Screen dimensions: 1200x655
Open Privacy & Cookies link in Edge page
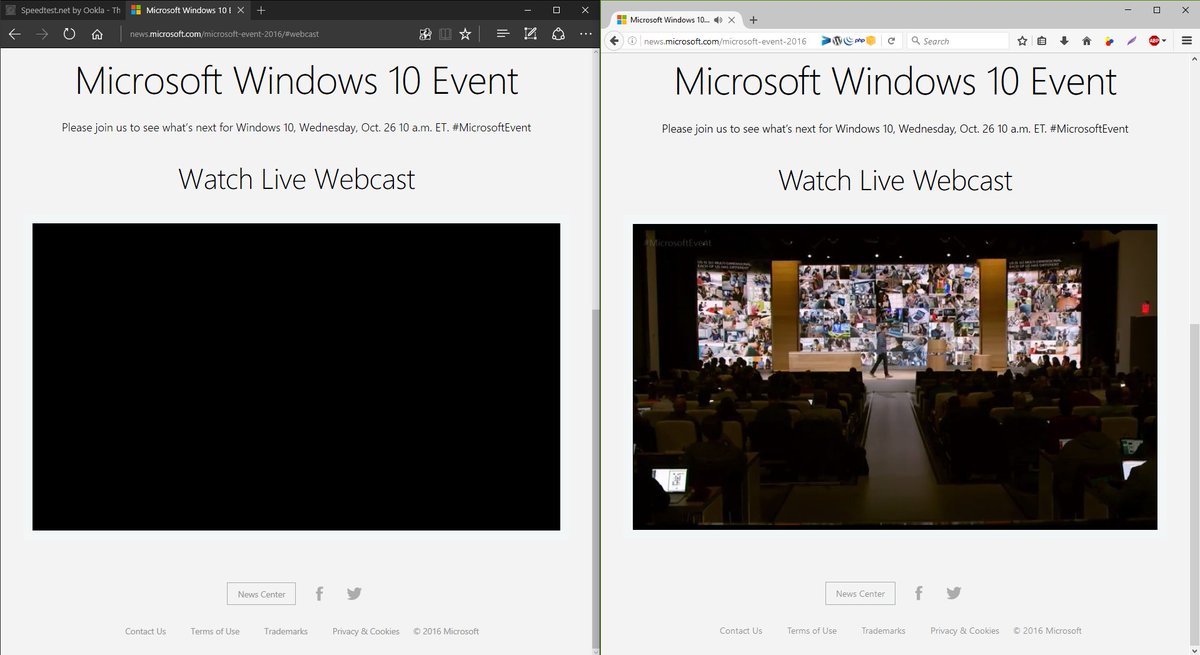tap(366, 631)
